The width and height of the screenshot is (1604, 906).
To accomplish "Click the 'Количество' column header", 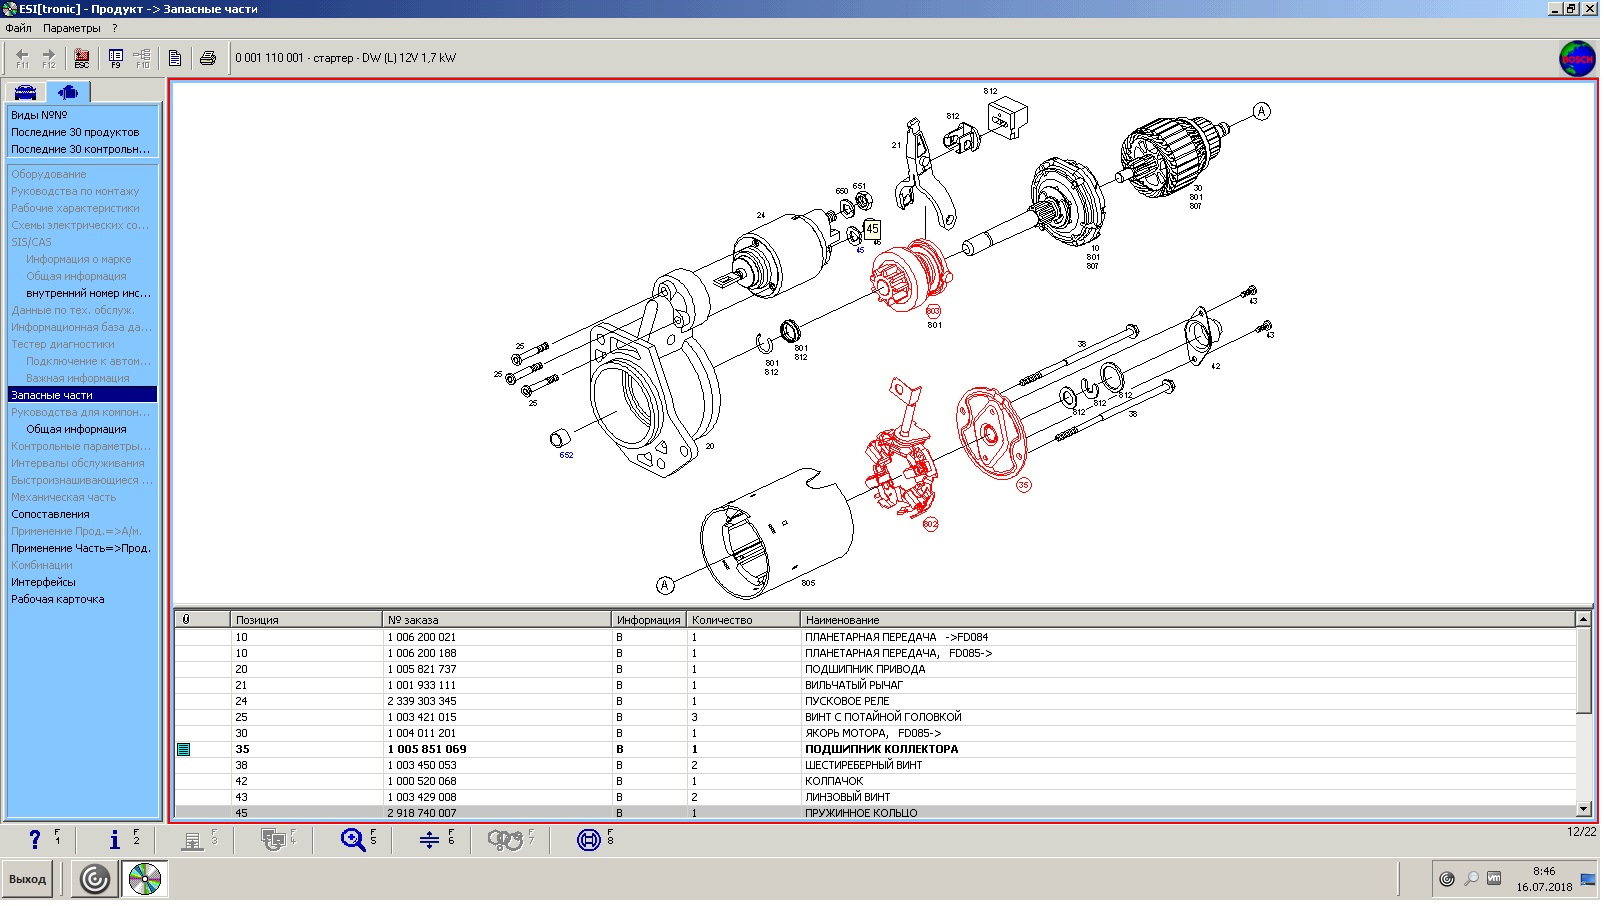I will pyautogui.click(x=743, y=620).
